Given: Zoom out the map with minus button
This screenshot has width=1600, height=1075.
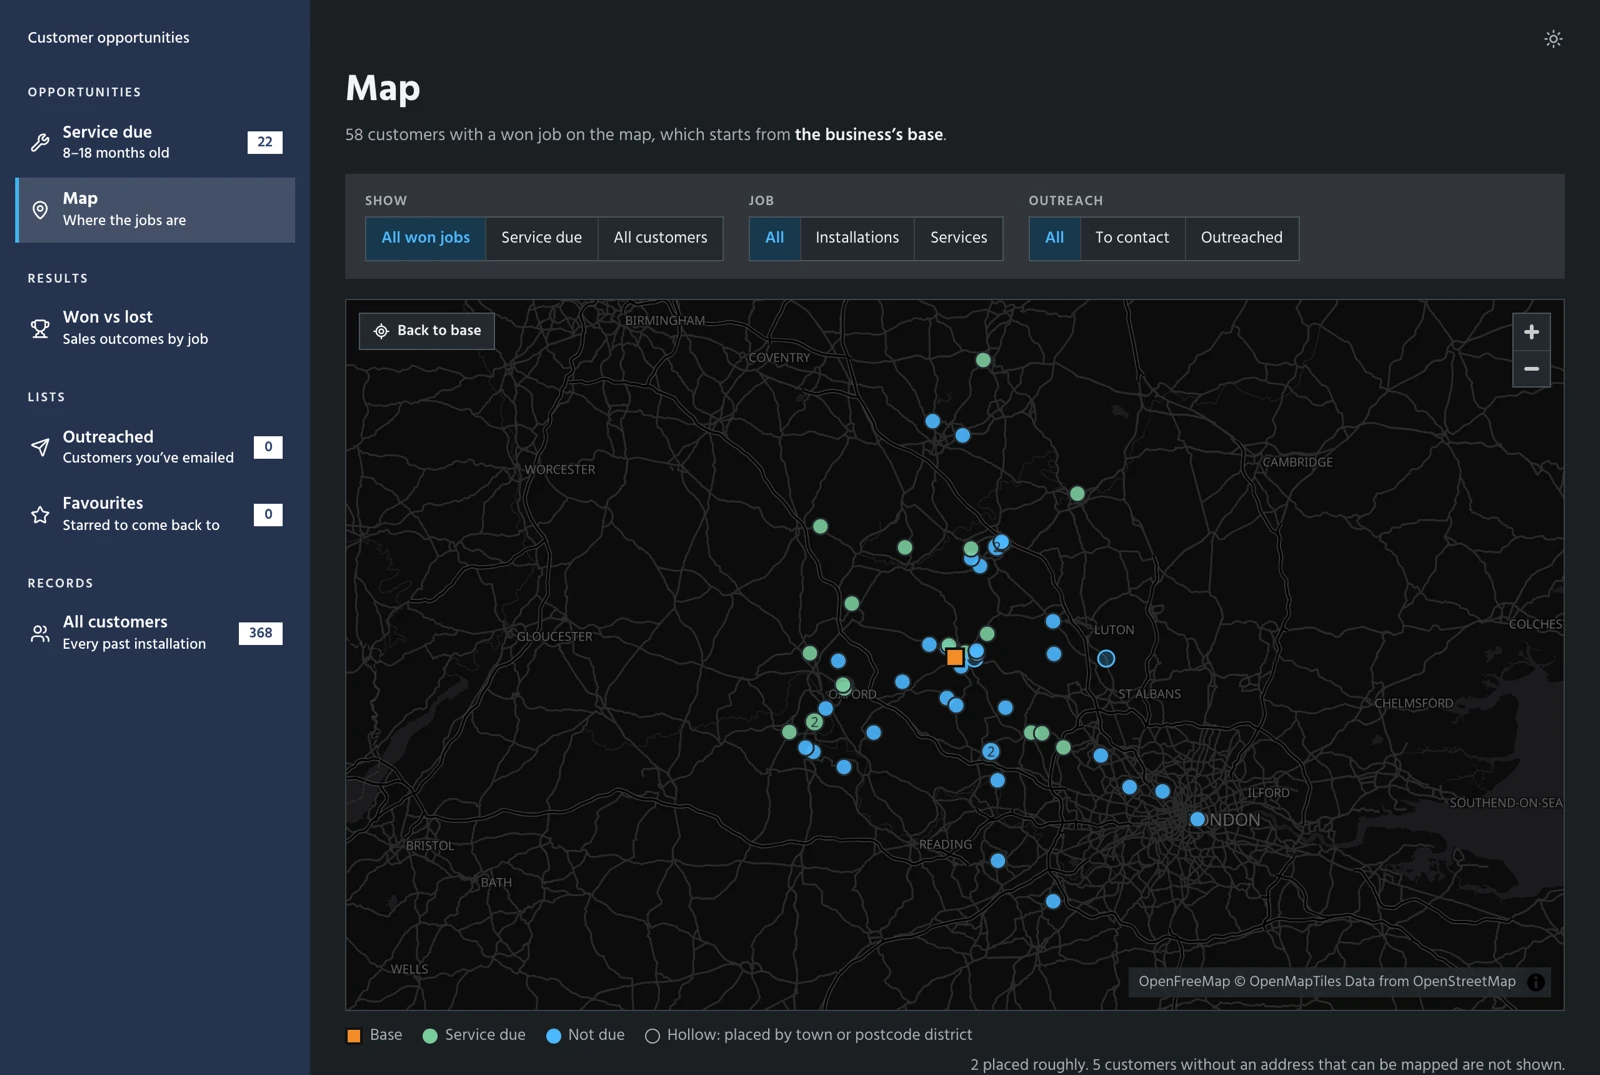Looking at the screenshot, I should (1531, 369).
